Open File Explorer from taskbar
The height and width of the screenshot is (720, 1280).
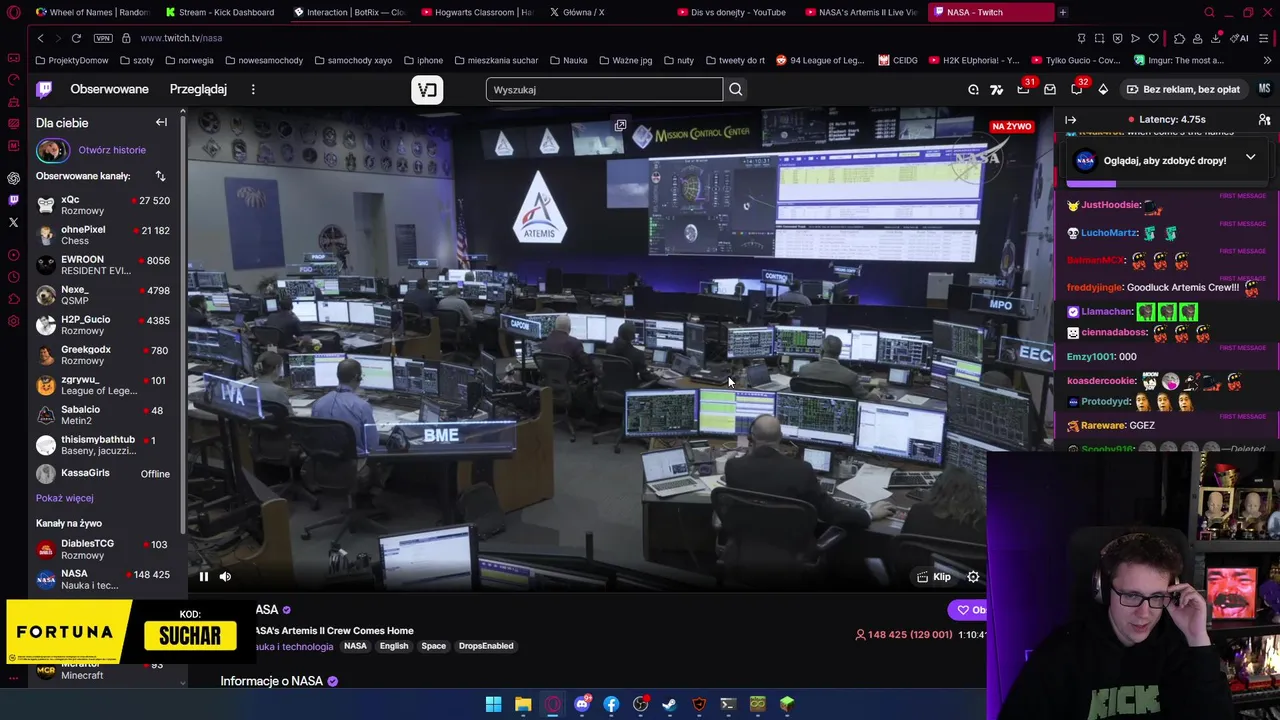tap(523, 704)
